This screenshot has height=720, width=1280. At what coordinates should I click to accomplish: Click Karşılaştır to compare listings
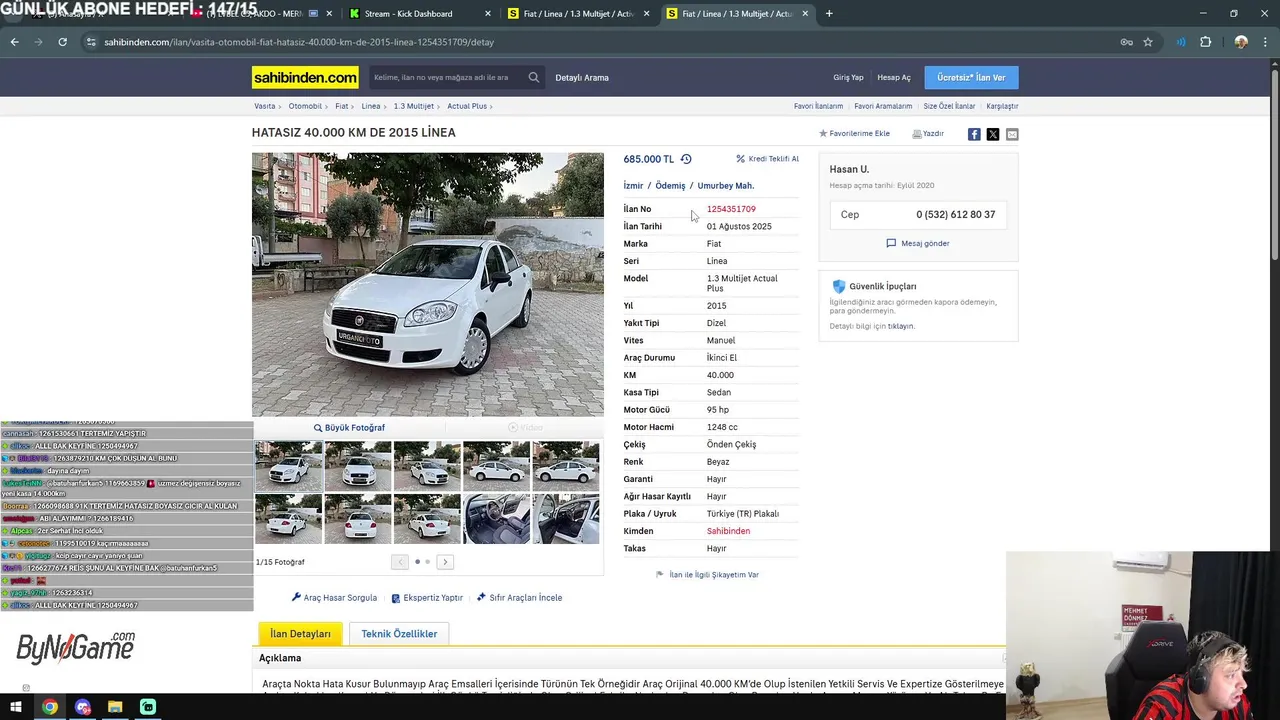(x=1002, y=106)
